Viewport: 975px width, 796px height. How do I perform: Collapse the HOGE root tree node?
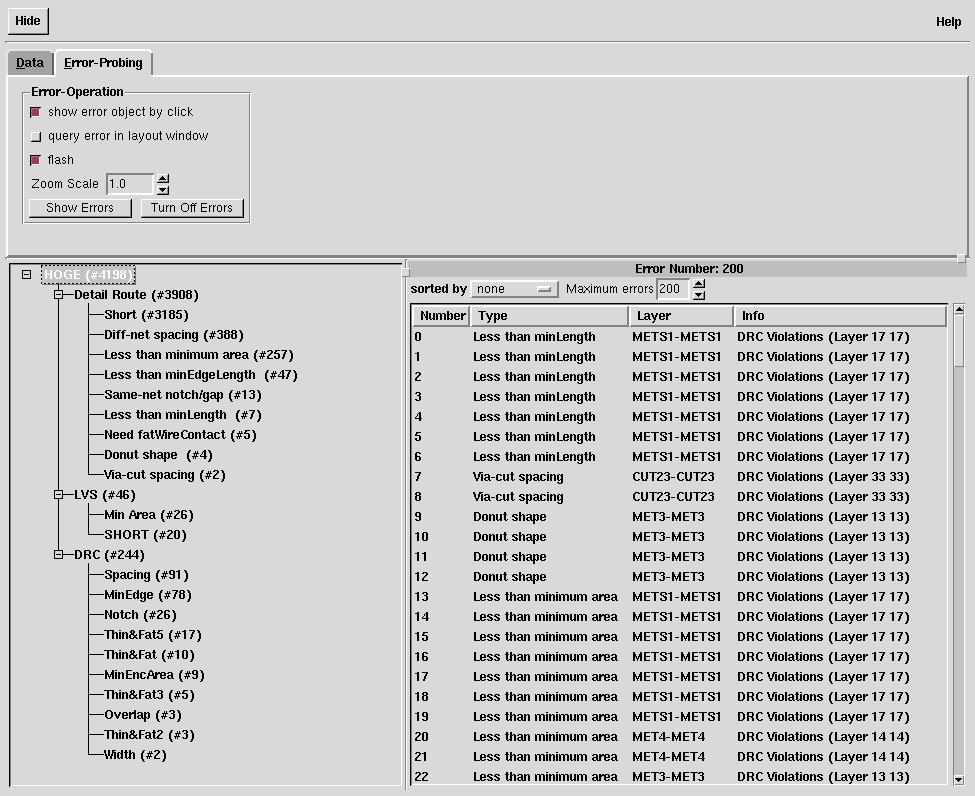(x=27, y=274)
